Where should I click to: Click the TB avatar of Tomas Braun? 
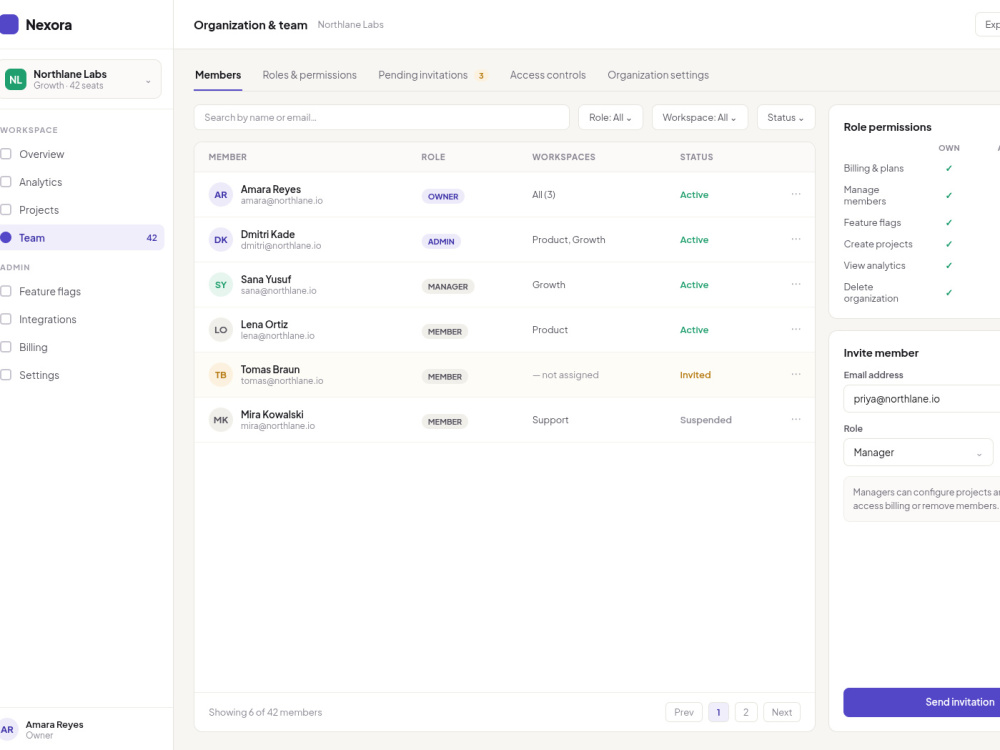point(221,375)
